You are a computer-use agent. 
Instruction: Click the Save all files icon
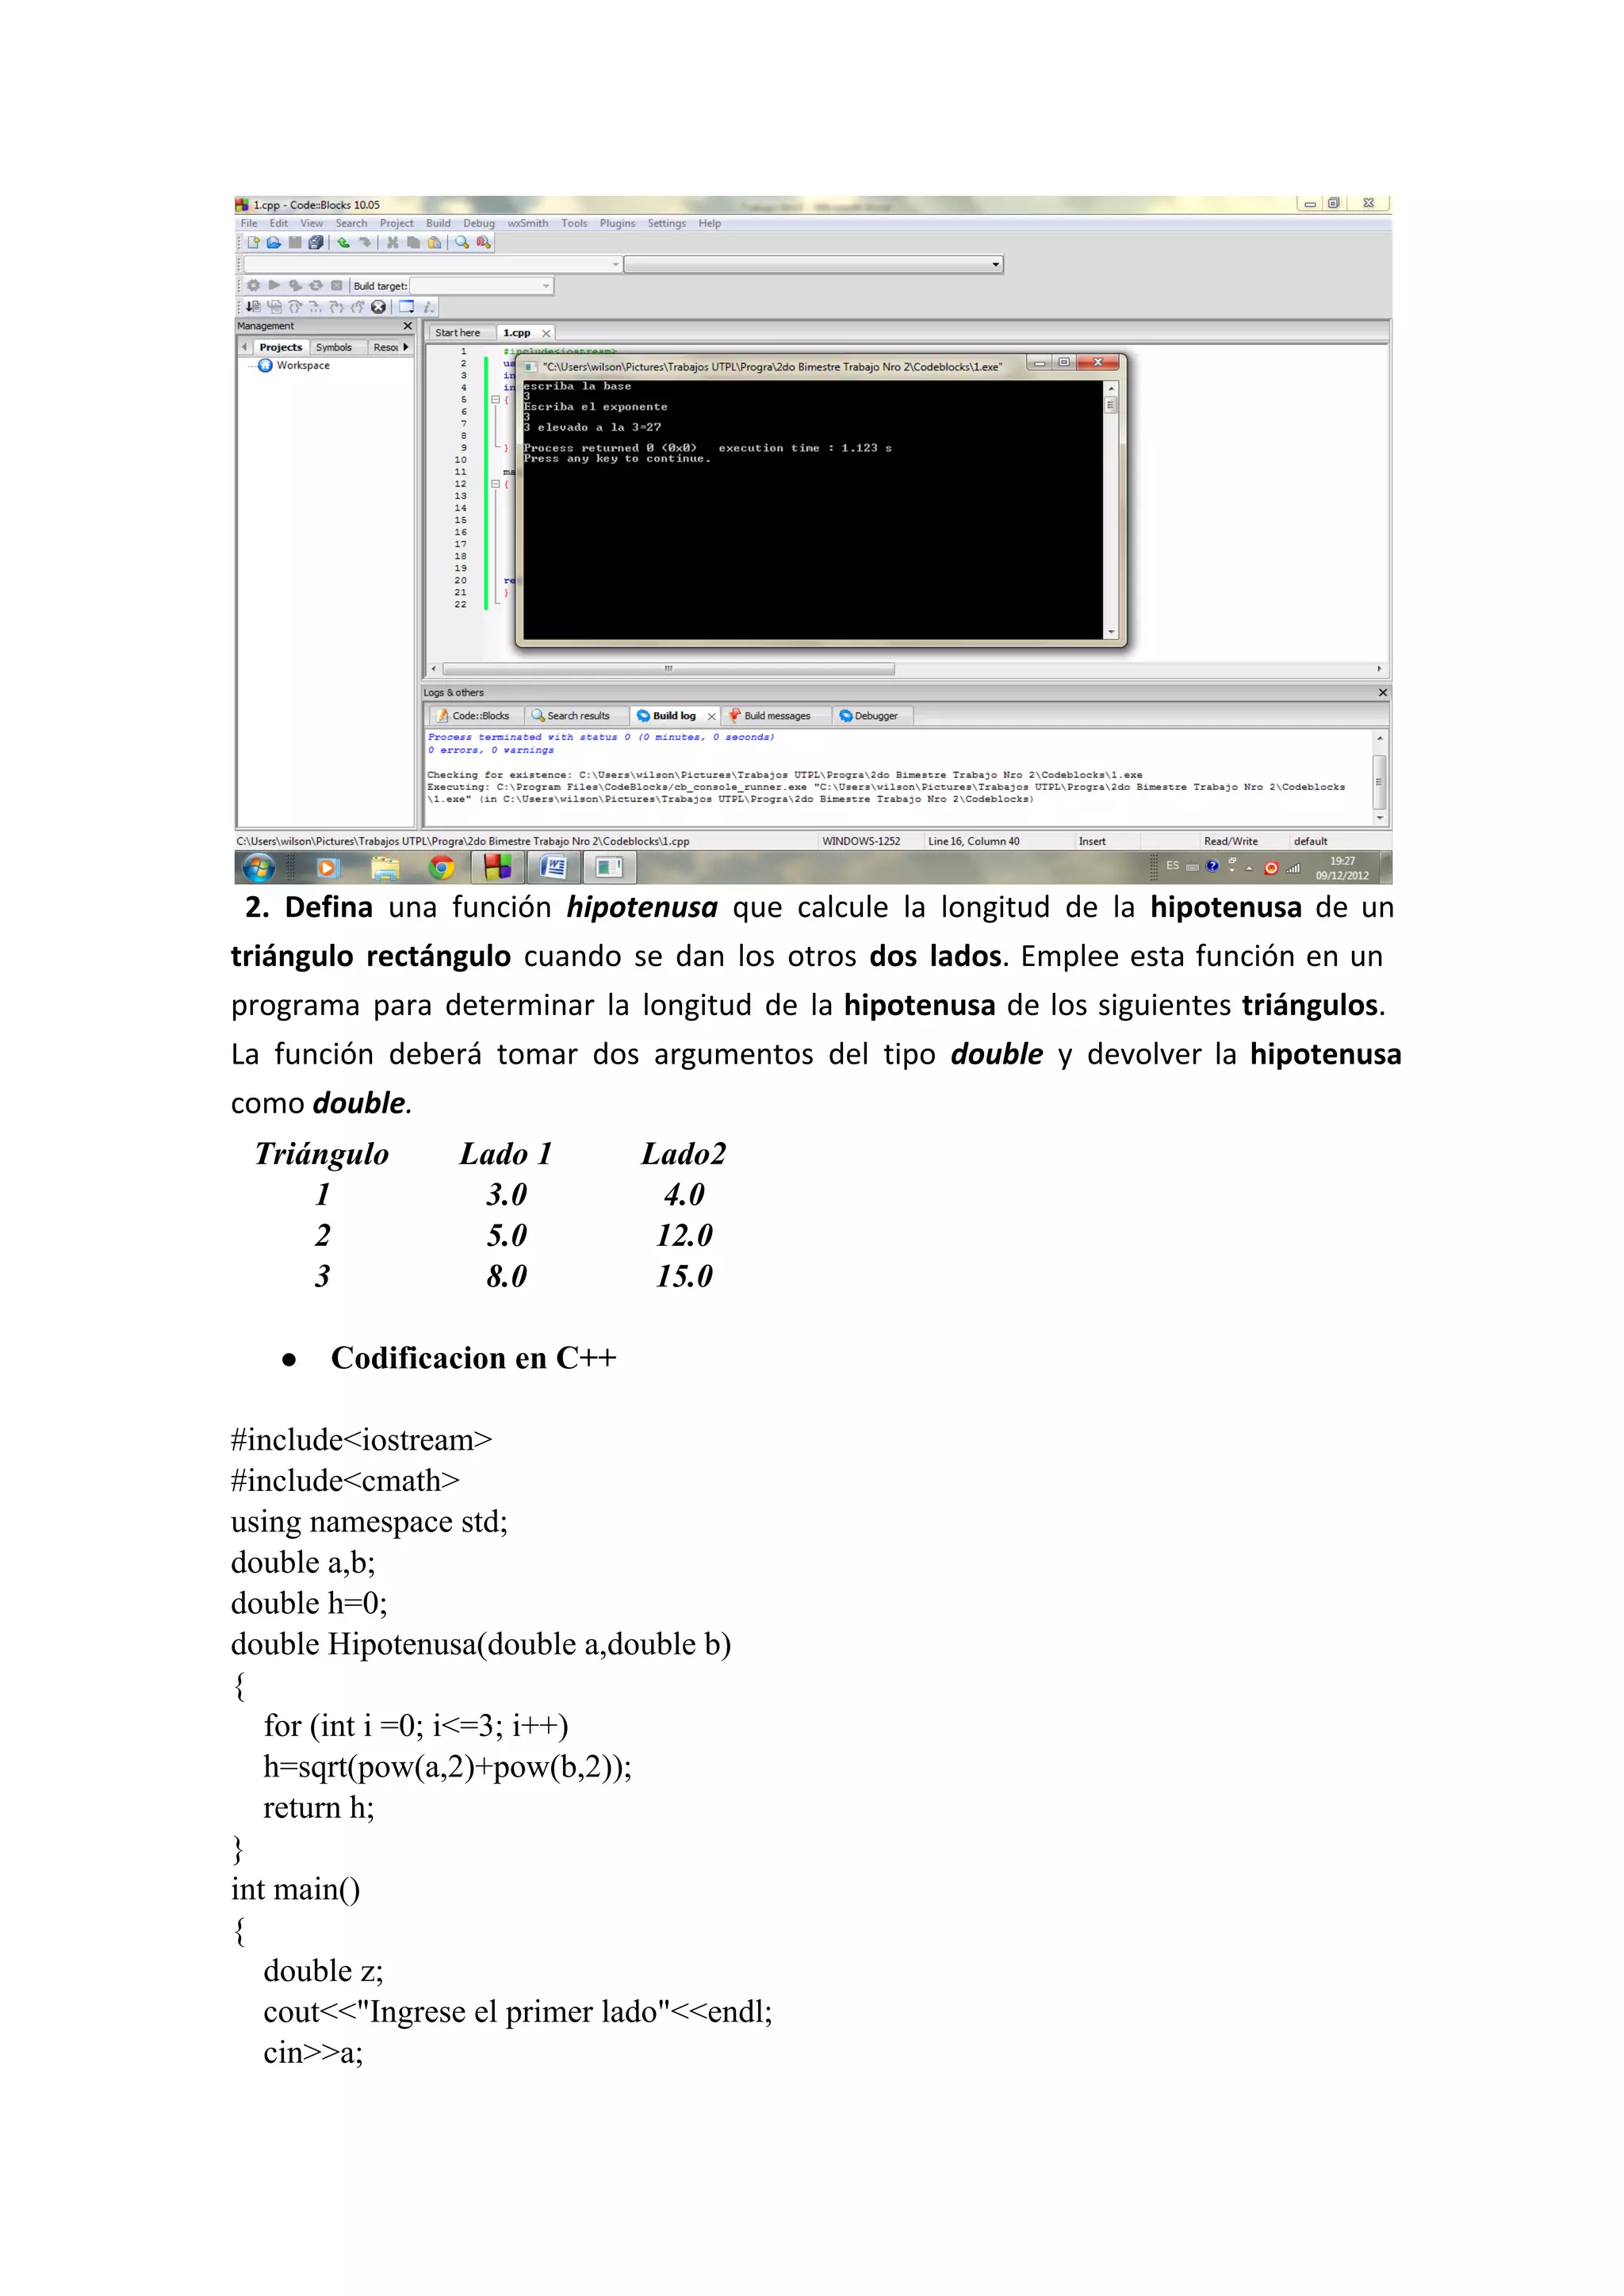tap(316, 242)
